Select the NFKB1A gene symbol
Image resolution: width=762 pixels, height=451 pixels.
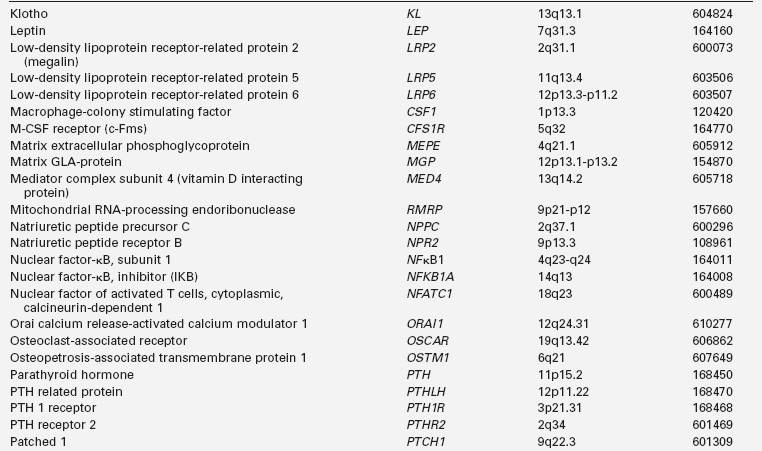click(427, 276)
